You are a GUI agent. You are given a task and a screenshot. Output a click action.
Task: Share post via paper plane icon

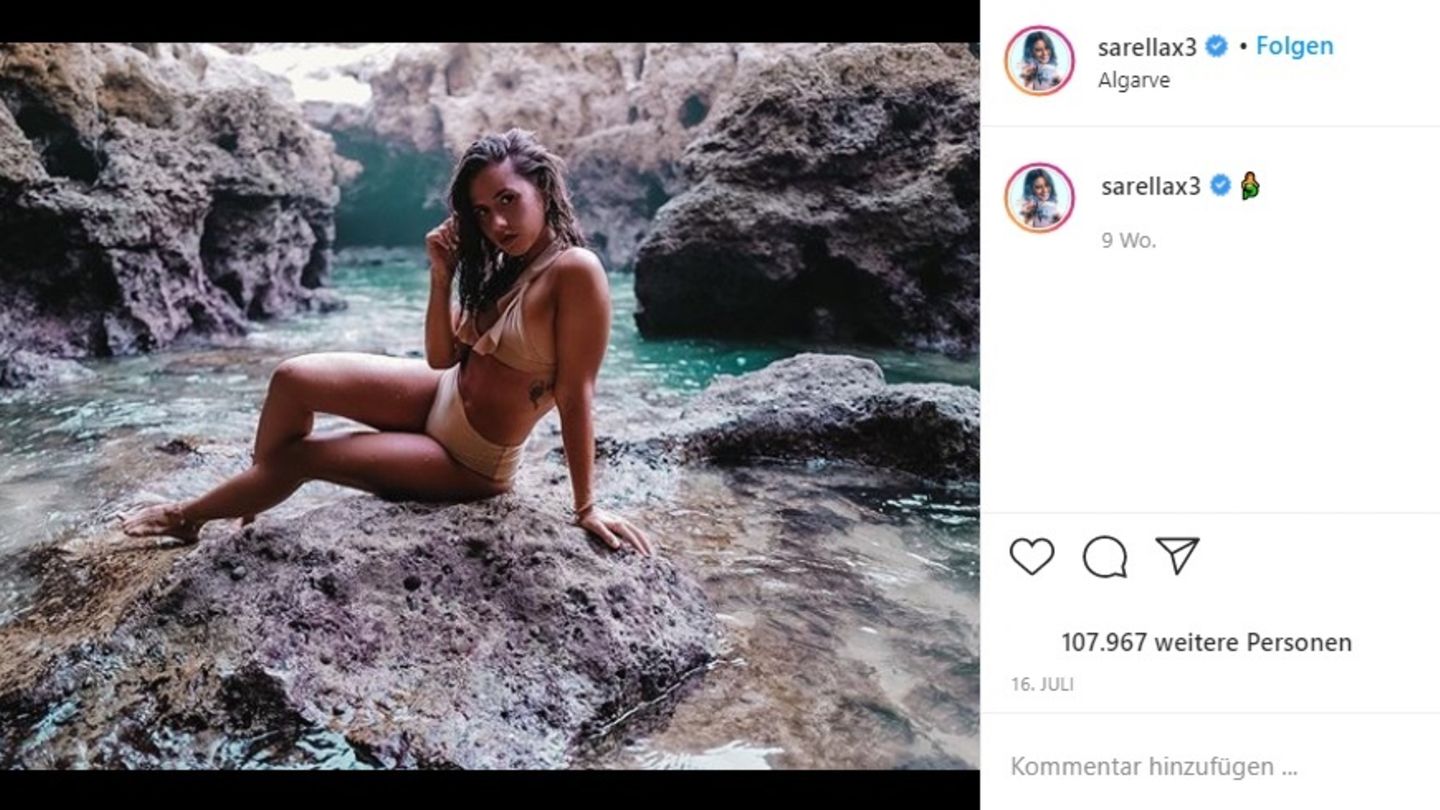1177,555
